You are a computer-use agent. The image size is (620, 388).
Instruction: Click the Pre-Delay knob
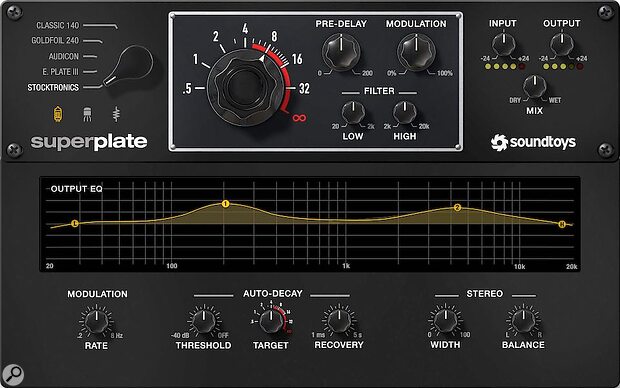(341, 52)
